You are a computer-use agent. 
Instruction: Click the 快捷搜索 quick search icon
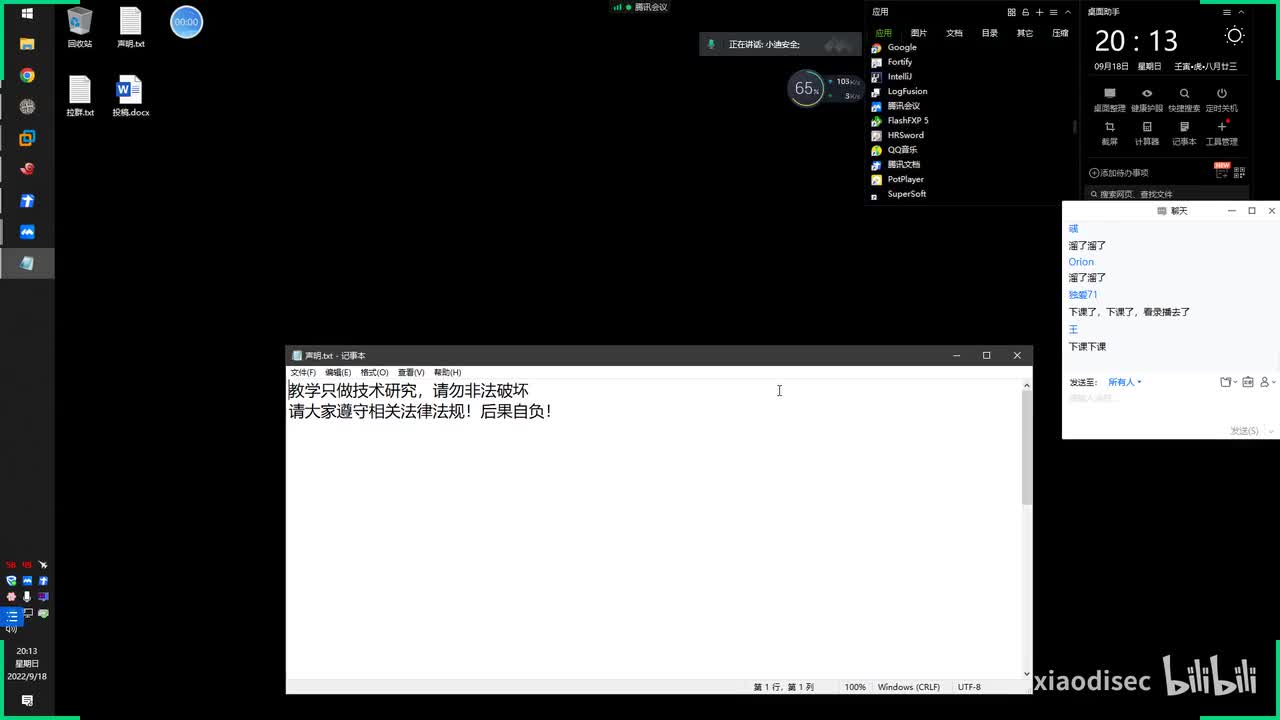(x=1184, y=99)
